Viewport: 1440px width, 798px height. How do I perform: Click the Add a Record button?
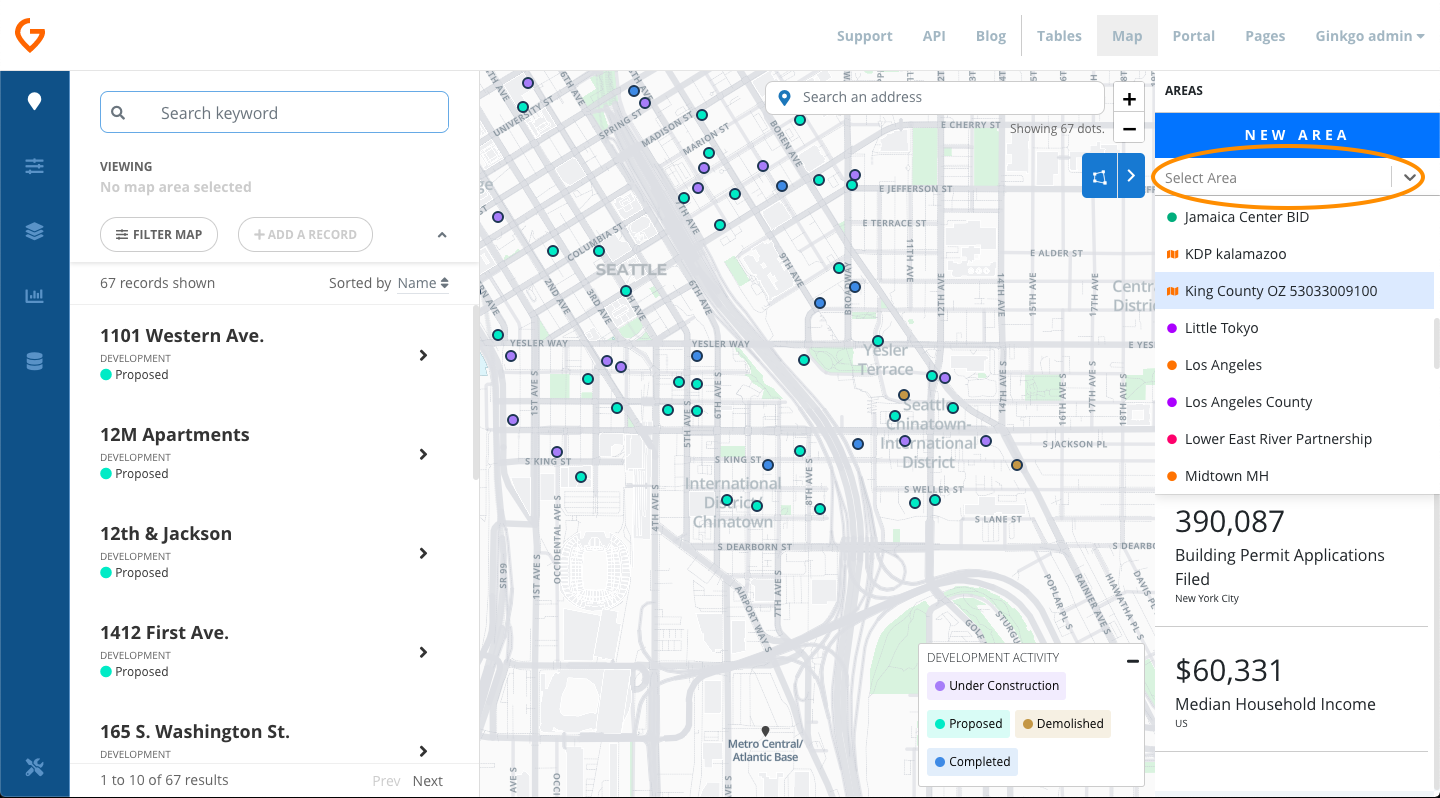coord(305,235)
